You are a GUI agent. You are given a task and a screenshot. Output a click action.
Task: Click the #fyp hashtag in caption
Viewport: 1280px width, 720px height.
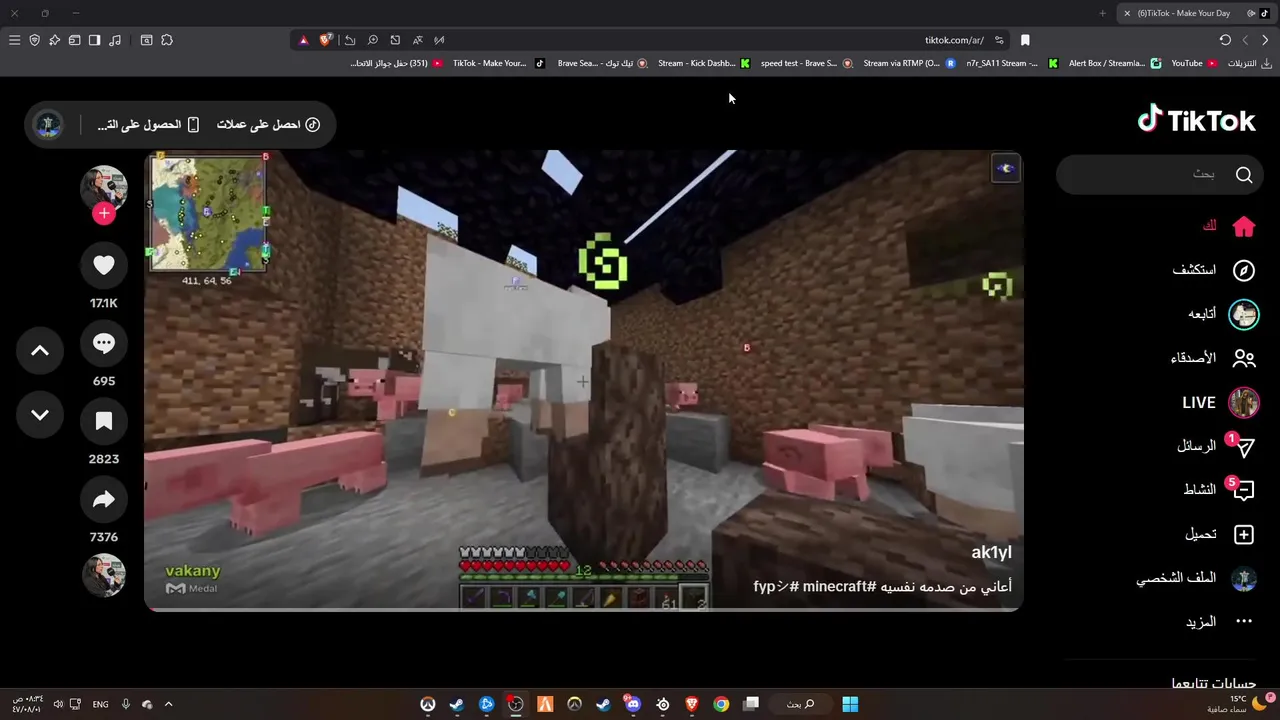click(x=777, y=587)
